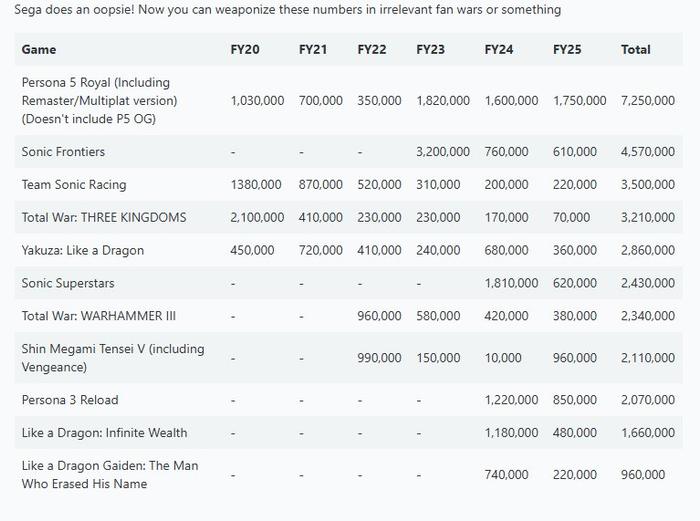Image resolution: width=700 pixels, height=521 pixels.
Task: Click Persona 5 Royal total 7,250,000
Action: point(648,100)
